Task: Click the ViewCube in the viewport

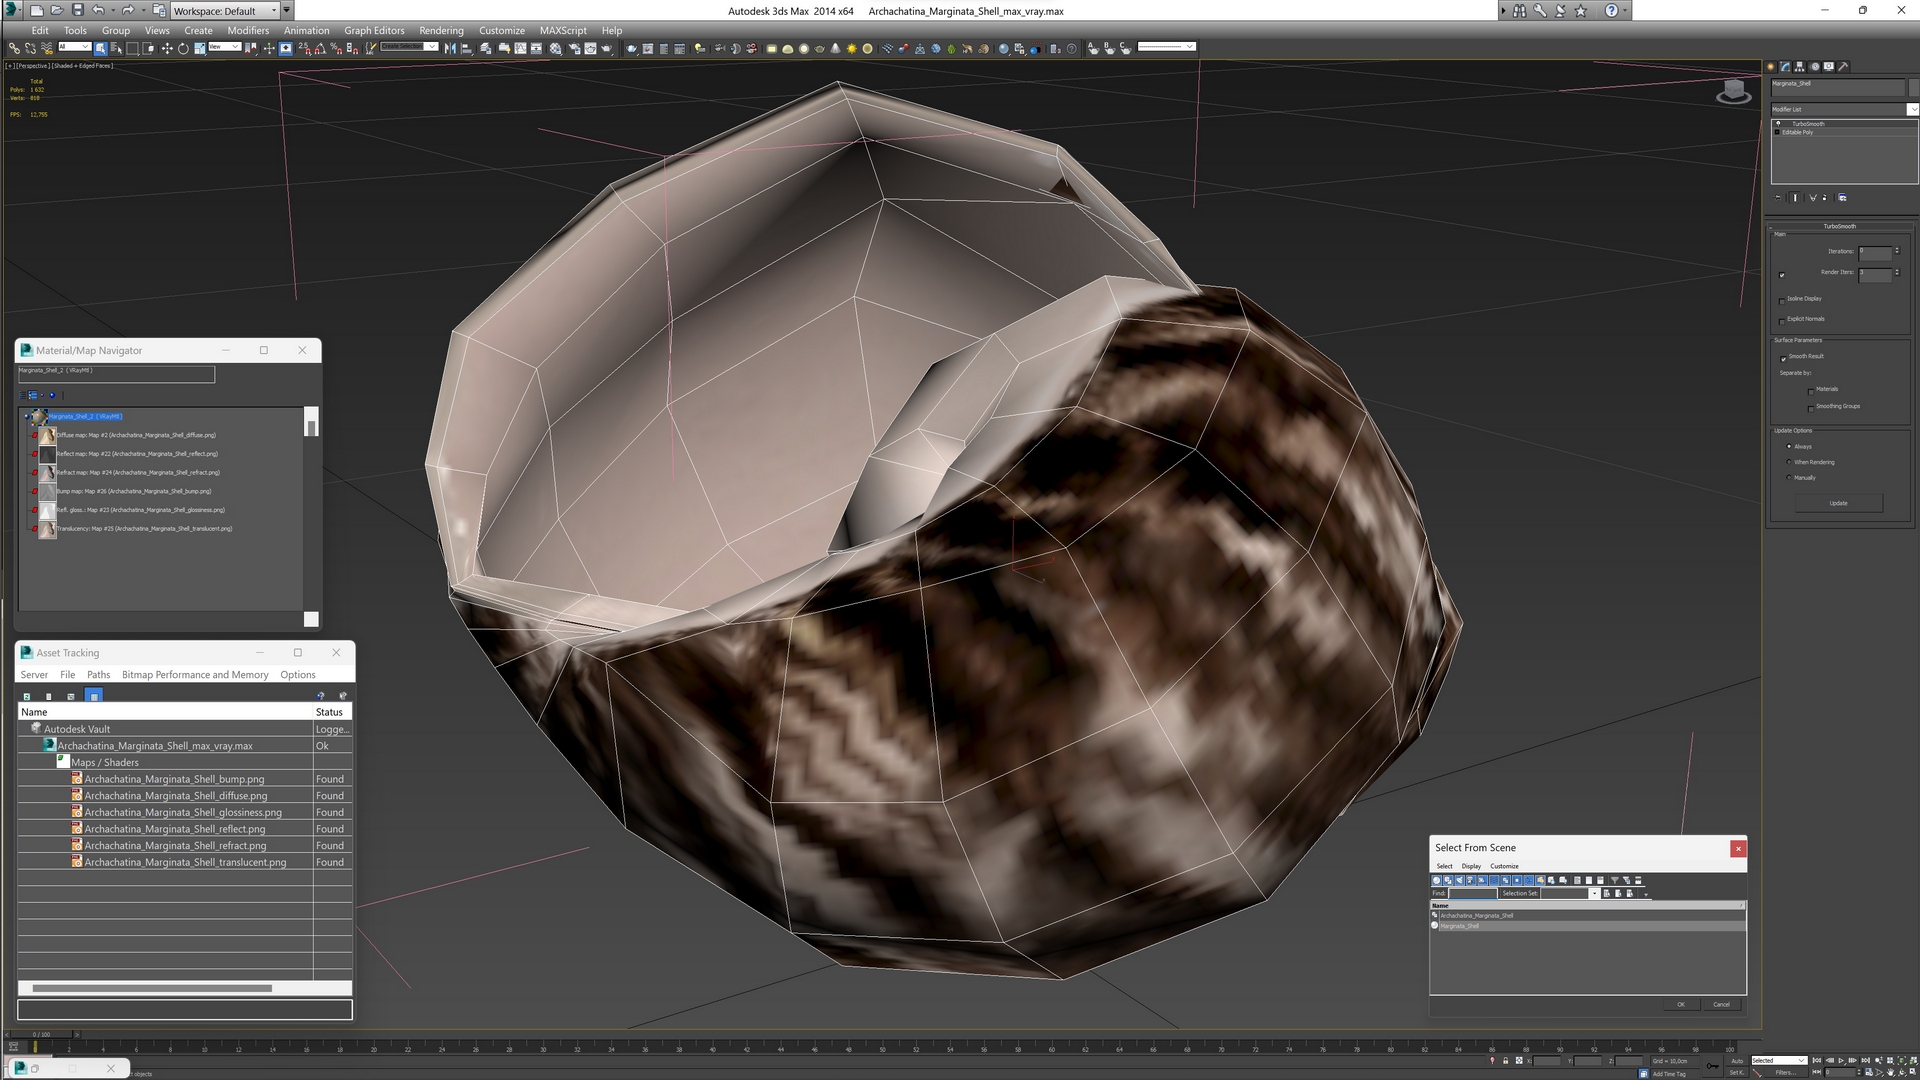Action: tap(1733, 92)
